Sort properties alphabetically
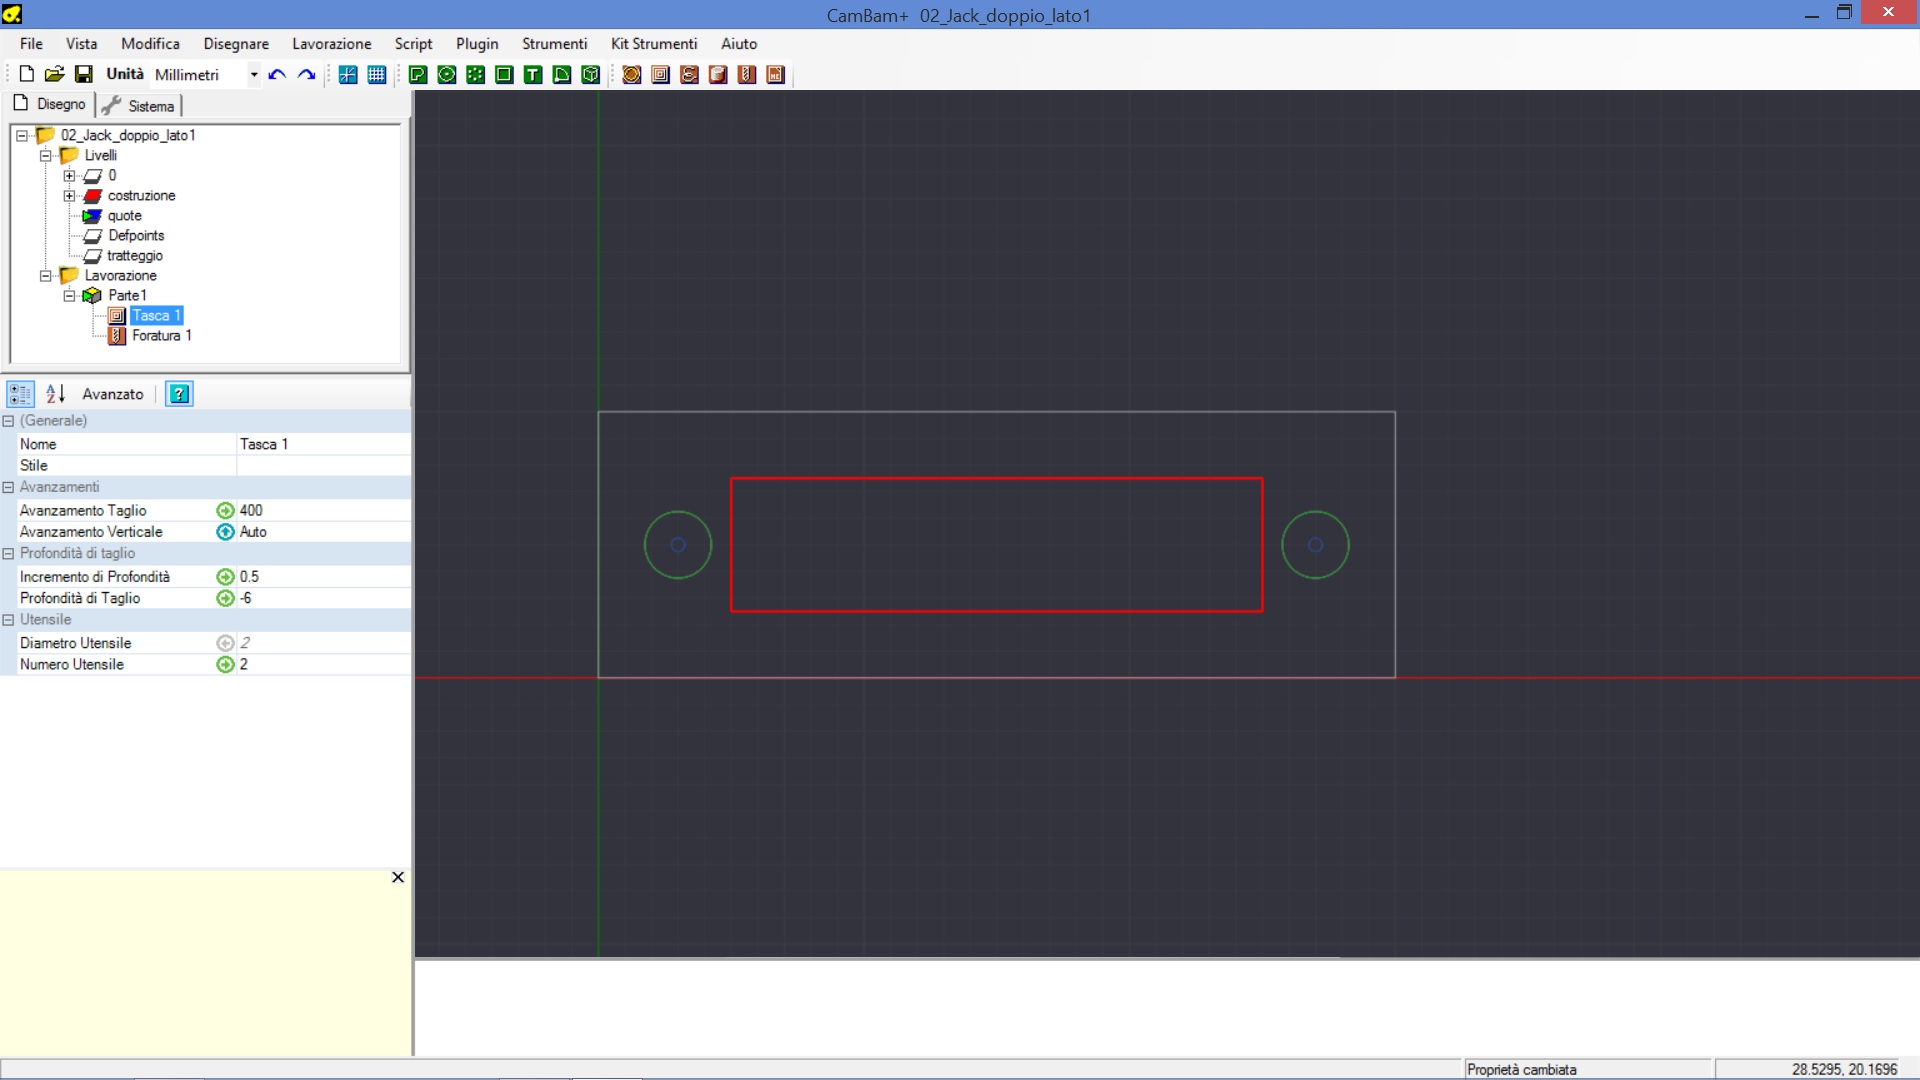1920x1080 pixels. pos(56,393)
